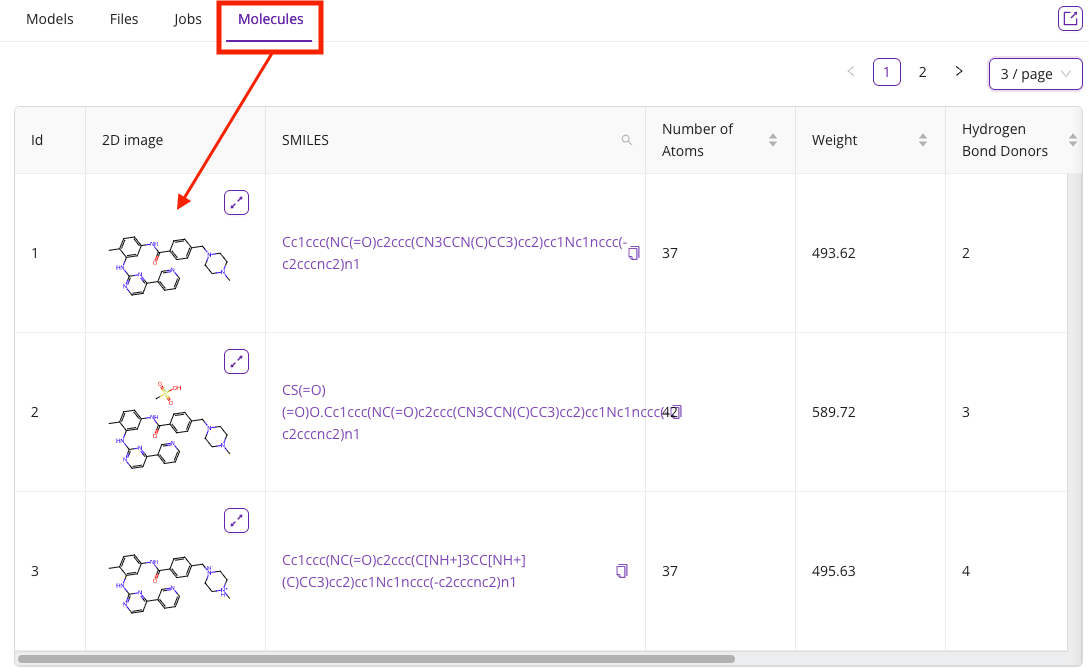Click the horizontal scrollbar under the table
Screen dimensions: 1089x669
tap(376, 659)
